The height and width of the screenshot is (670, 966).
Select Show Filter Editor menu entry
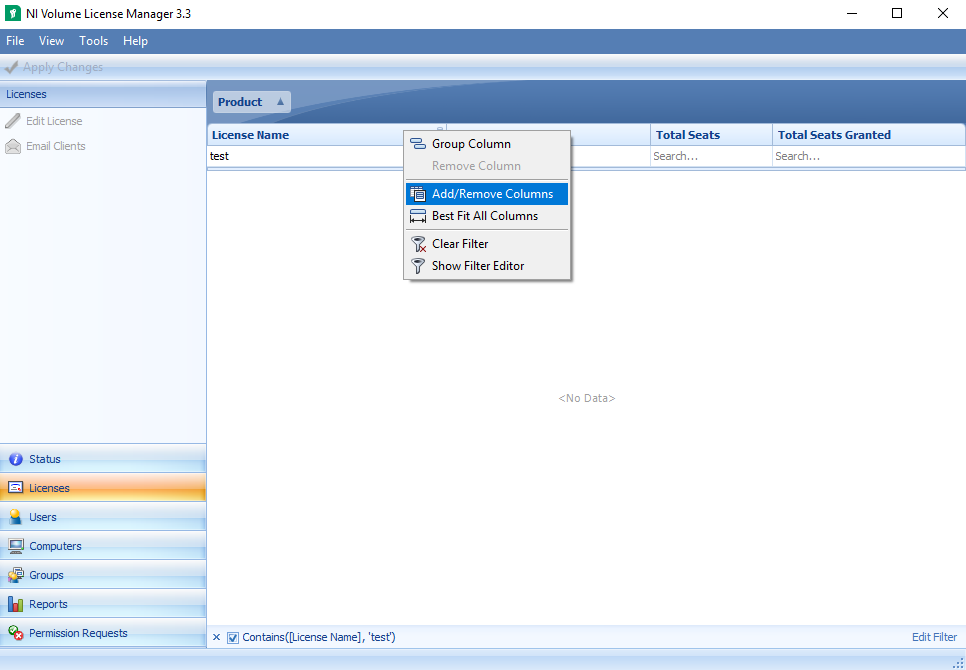[x=478, y=266]
